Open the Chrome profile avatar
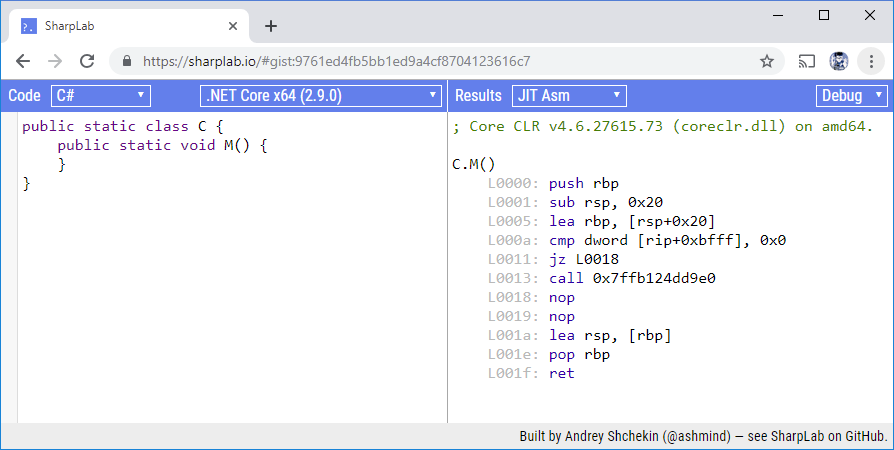This screenshot has width=894, height=450. [839, 61]
